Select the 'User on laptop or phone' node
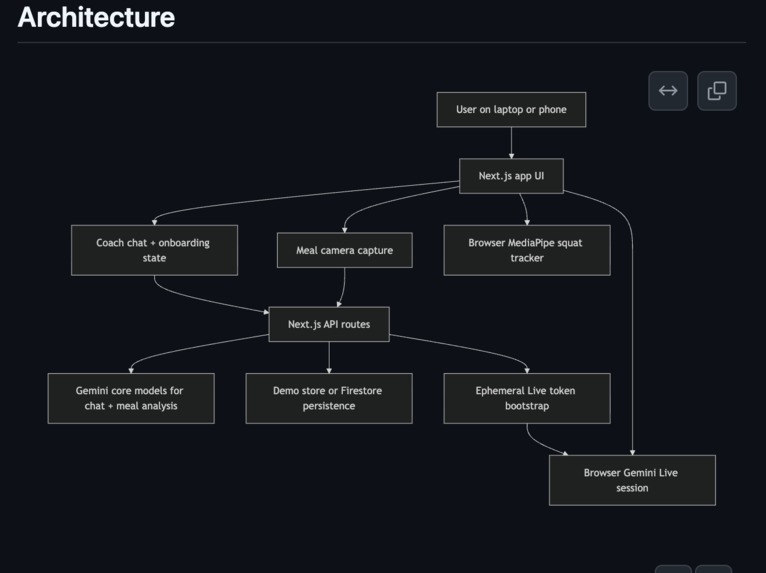766x573 pixels. click(511, 109)
